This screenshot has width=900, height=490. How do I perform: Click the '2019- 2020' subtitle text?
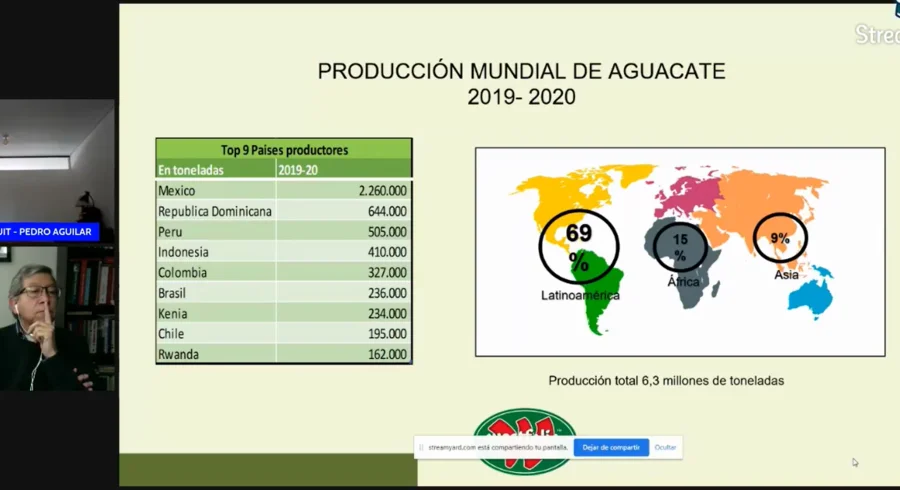pyautogui.click(x=521, y=97)
